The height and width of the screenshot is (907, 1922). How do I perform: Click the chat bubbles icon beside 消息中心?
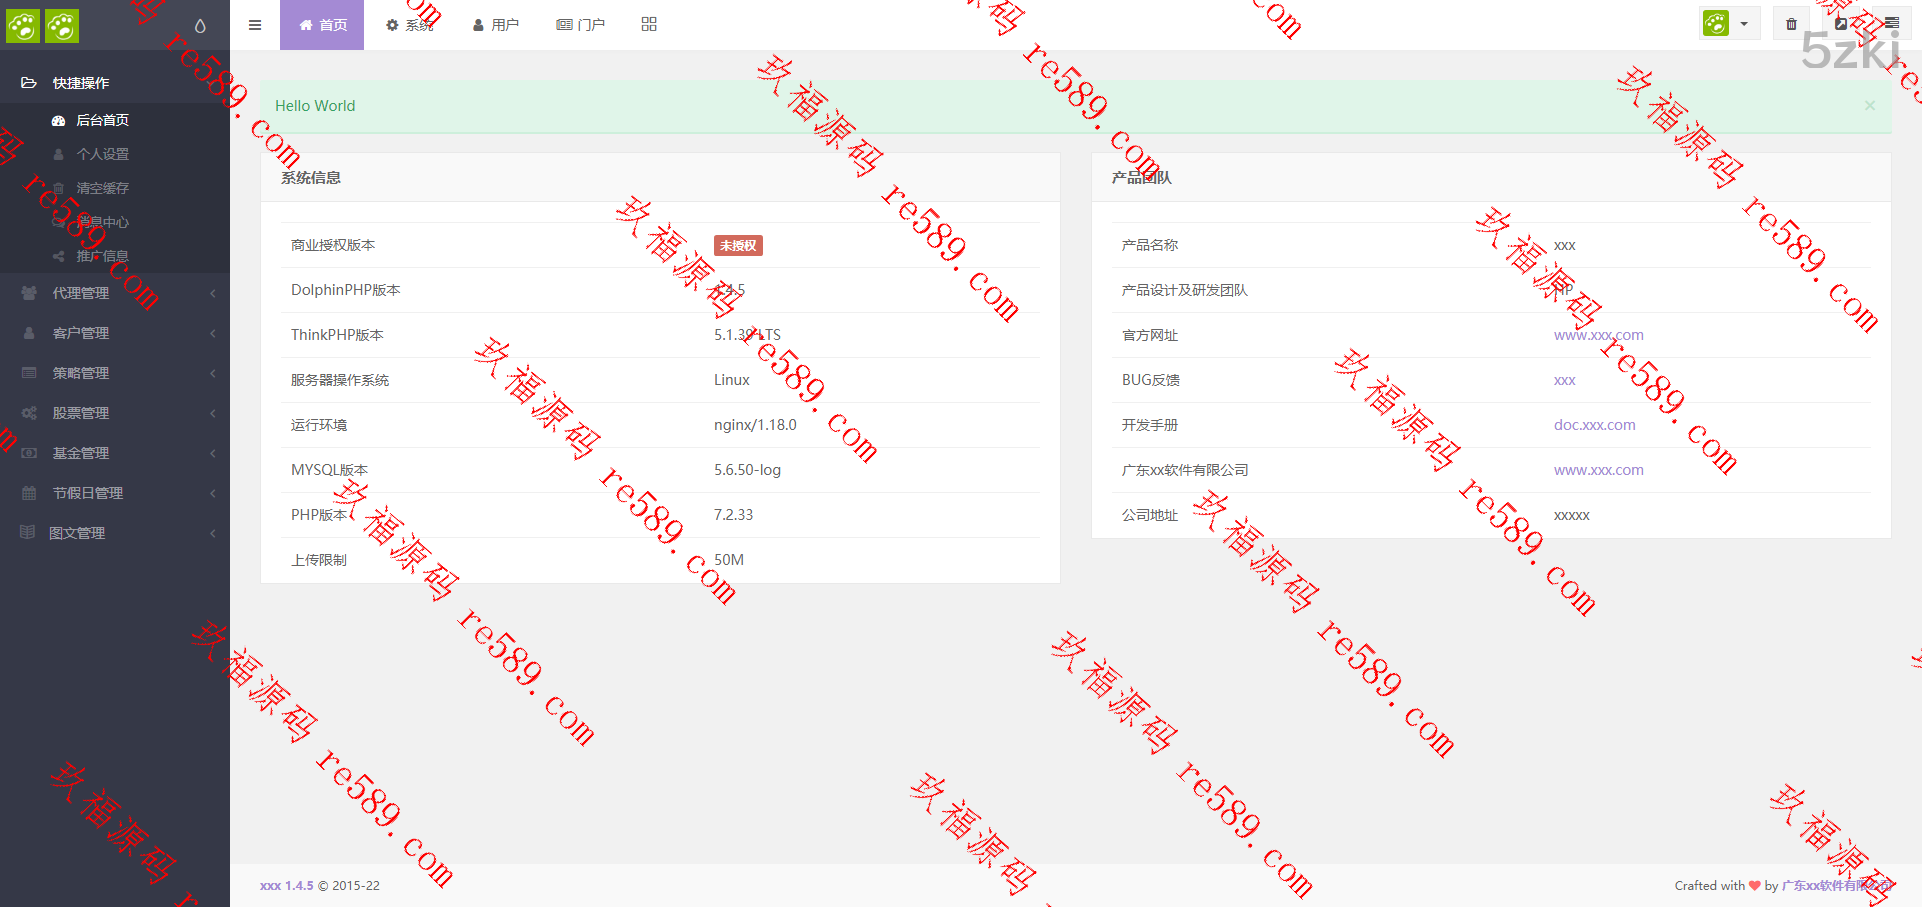click(x=58, y=222)
